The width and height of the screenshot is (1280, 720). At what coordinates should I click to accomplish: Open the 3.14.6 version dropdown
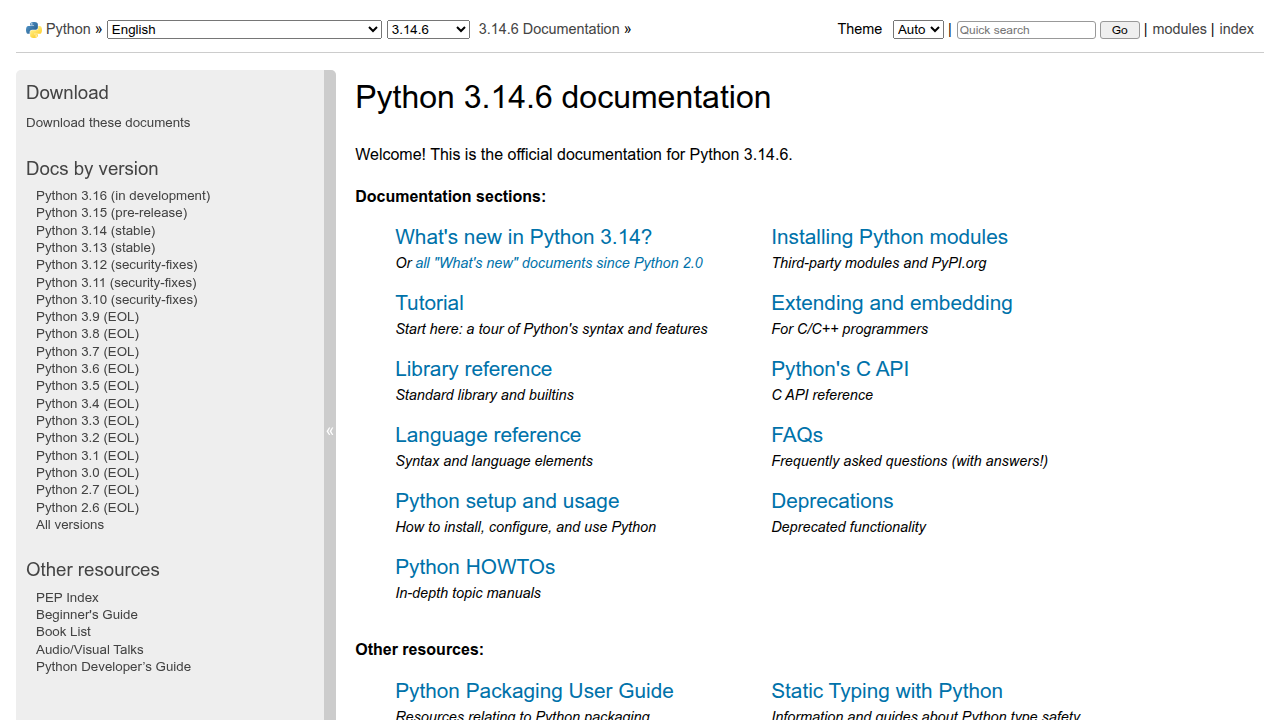coord(428,30)
